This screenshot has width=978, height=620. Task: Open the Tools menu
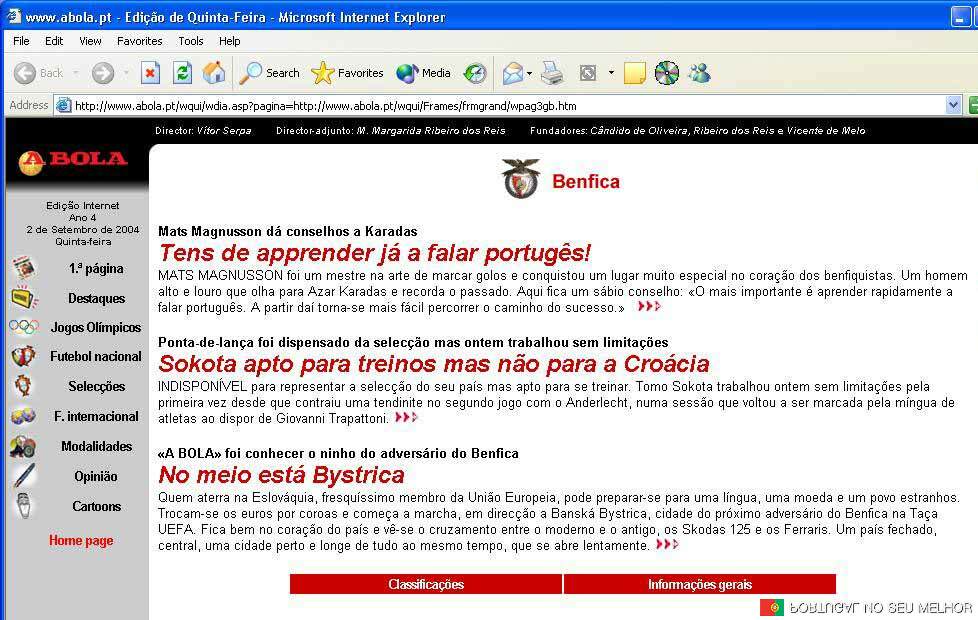click(191, 41)
